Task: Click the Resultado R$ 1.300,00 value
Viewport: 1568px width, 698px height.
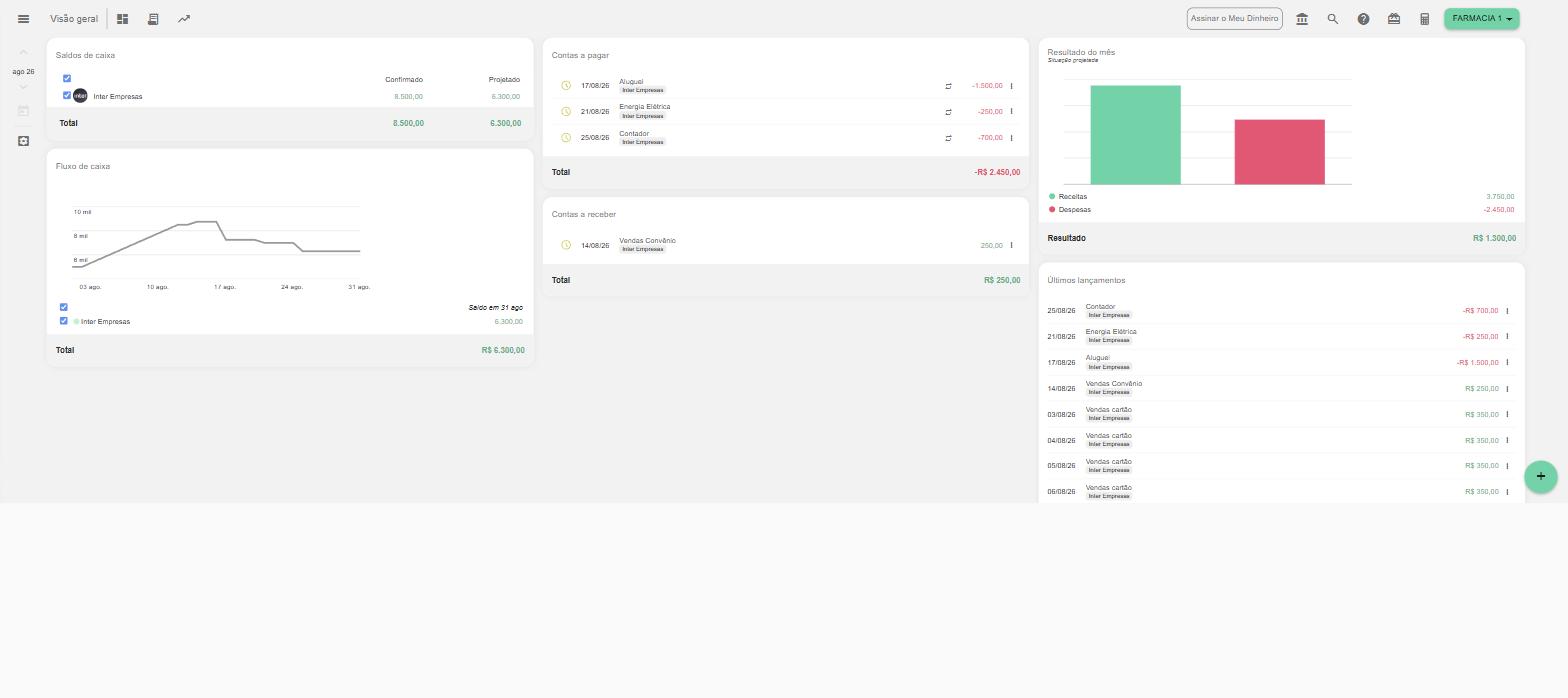Action: pos(1494,238)
